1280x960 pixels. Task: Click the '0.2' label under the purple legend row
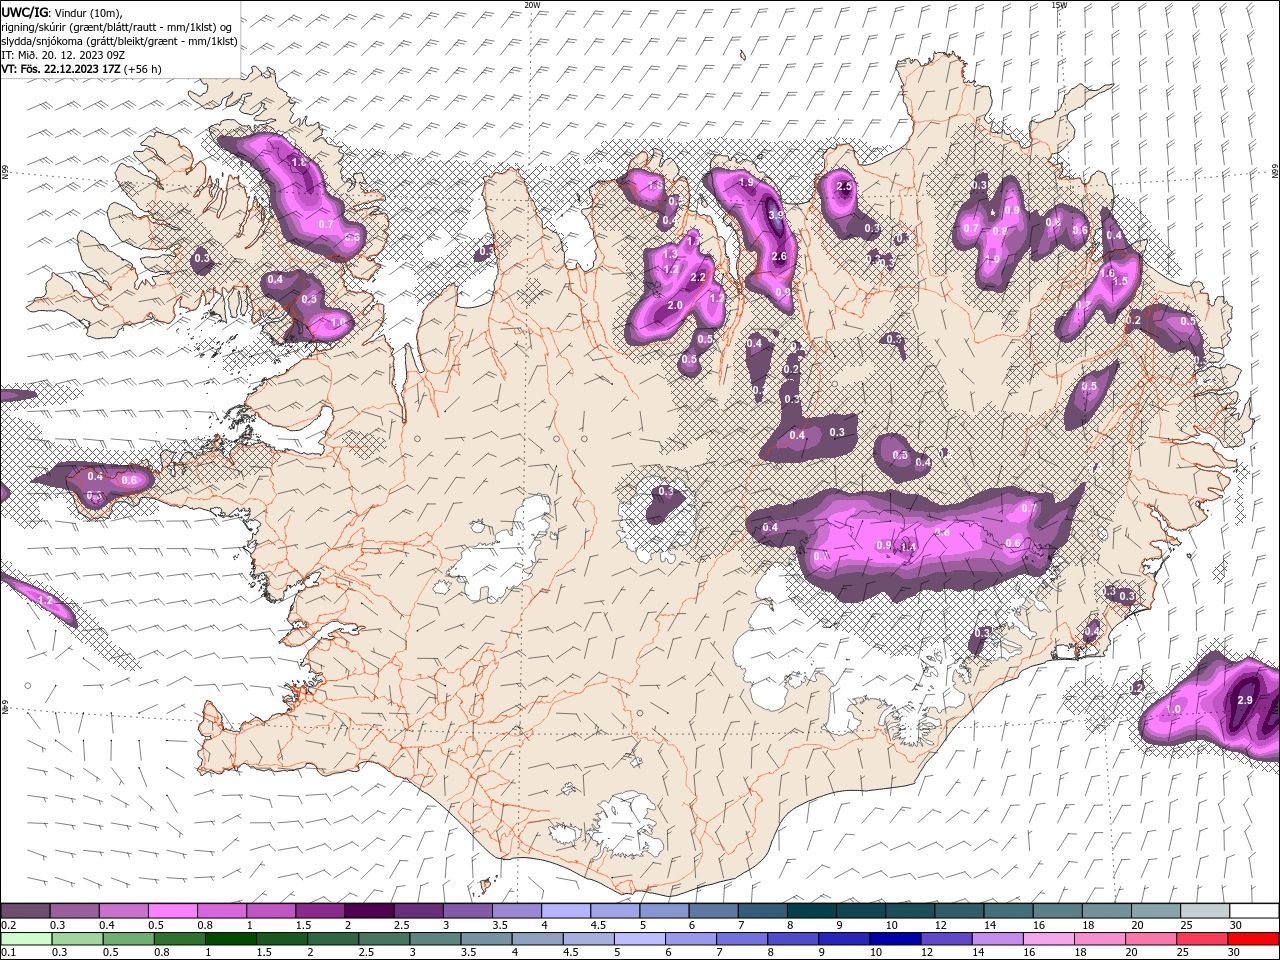pyautogui.click(x=9, y=925)
